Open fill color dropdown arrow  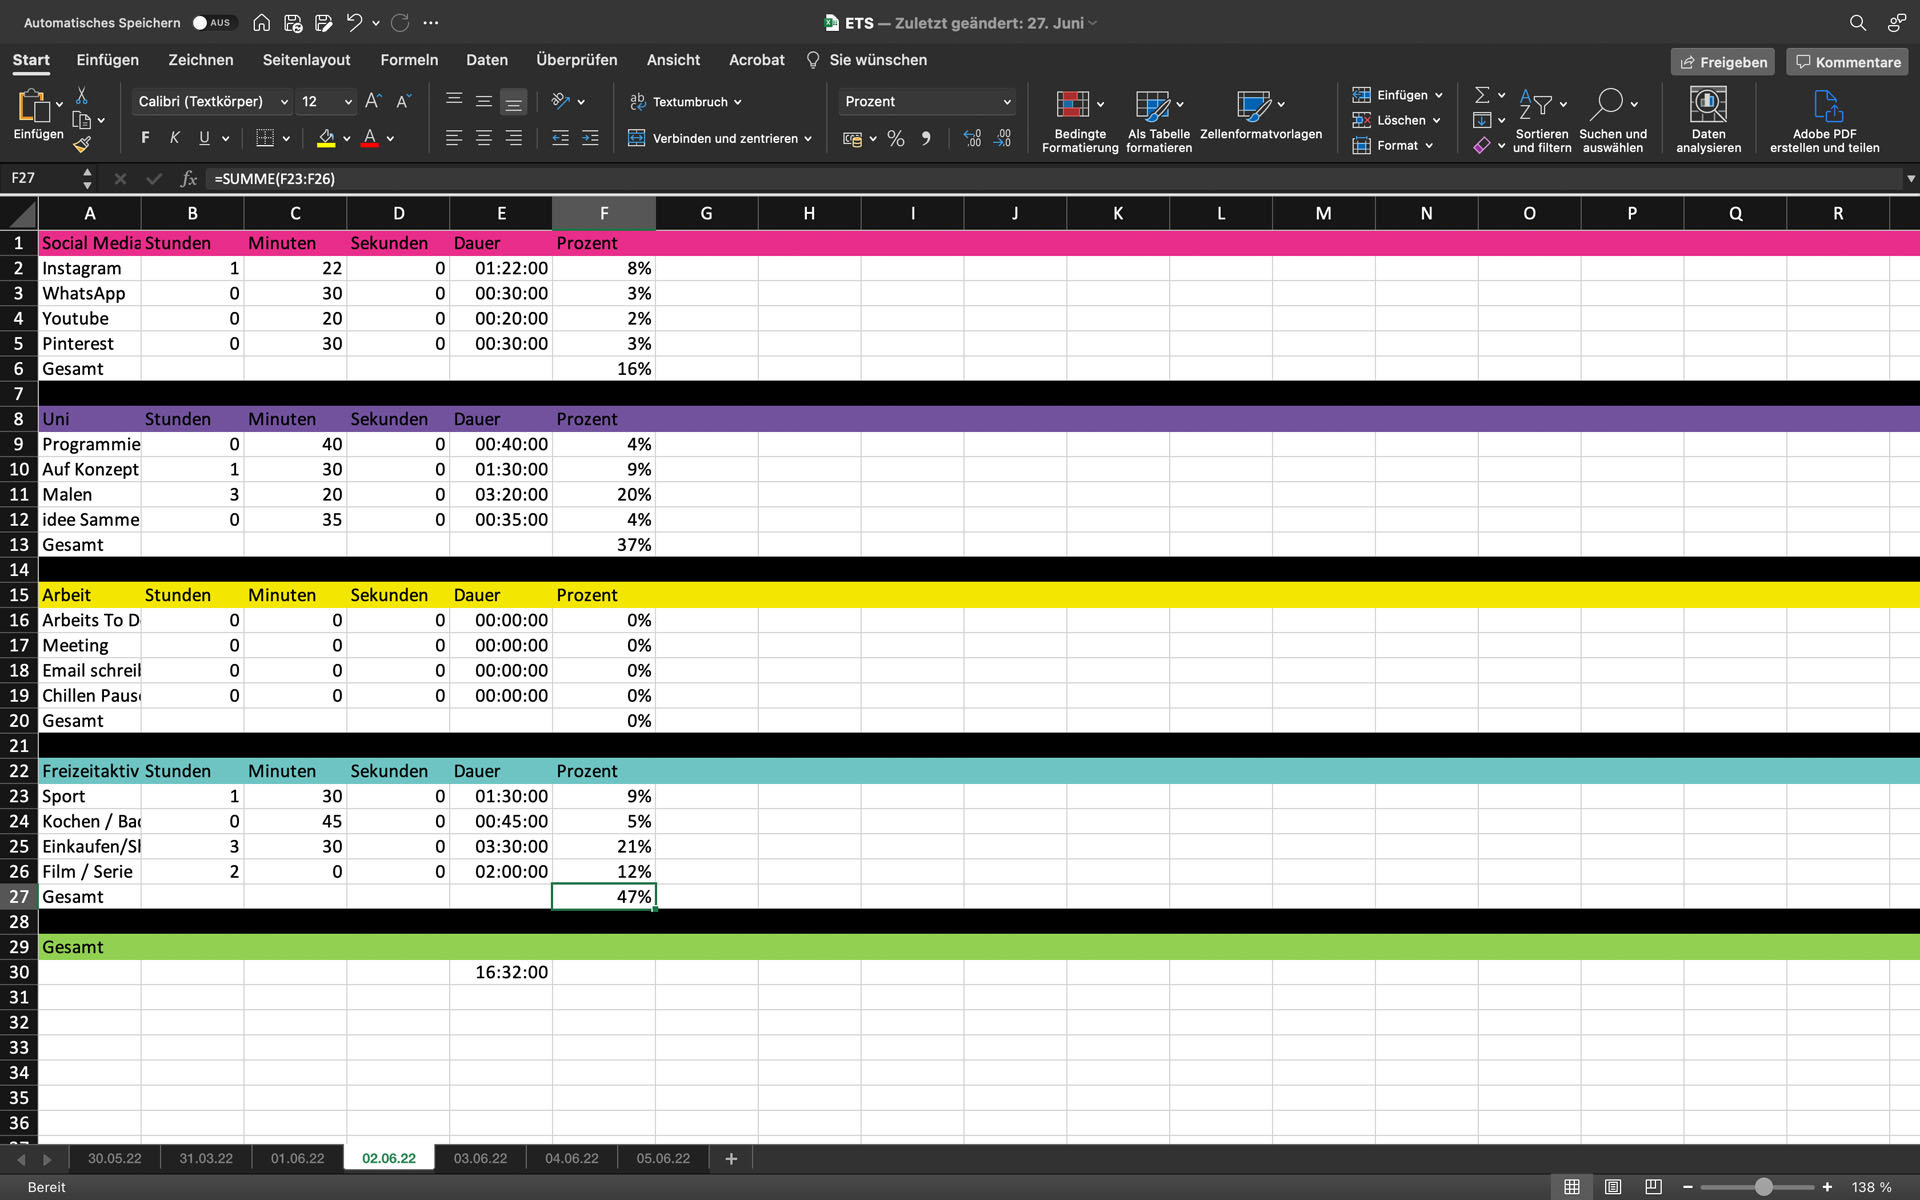click(347, 139)
